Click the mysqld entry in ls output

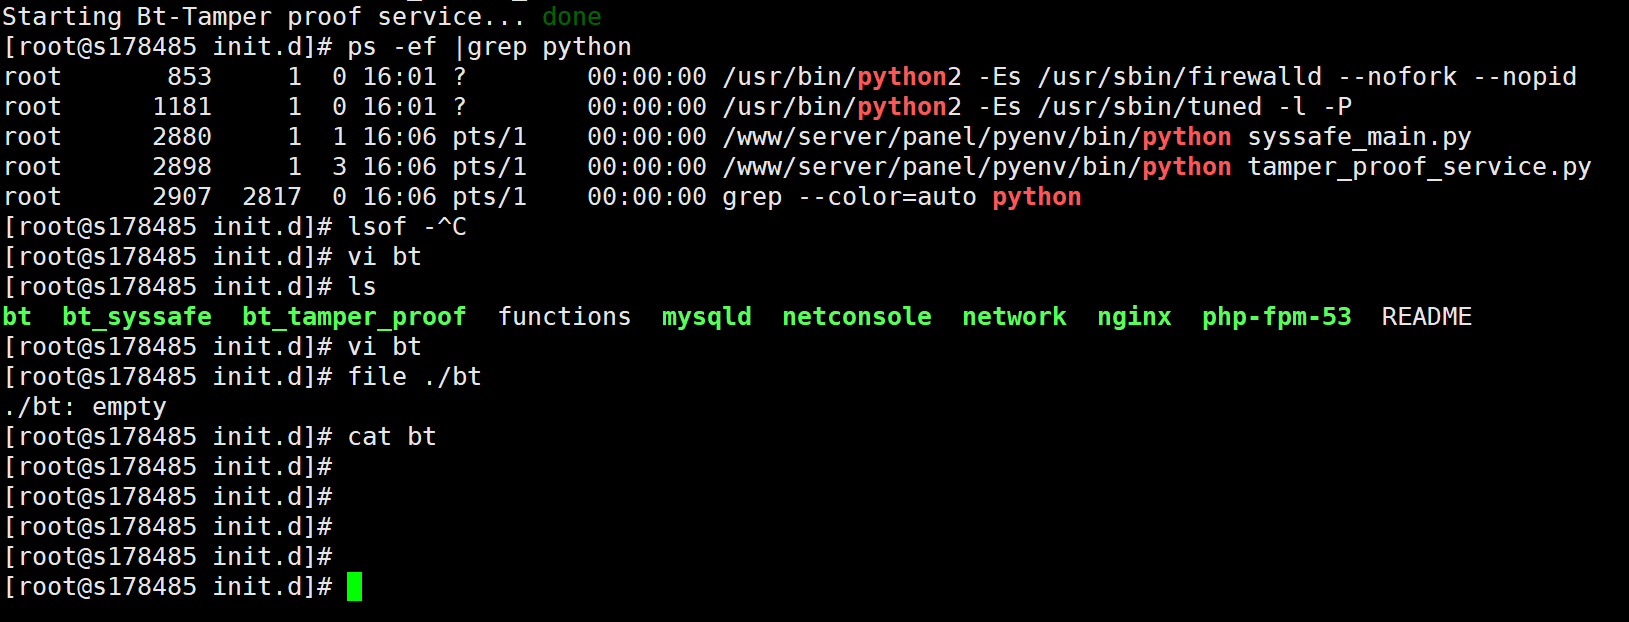tap(706, 317)
